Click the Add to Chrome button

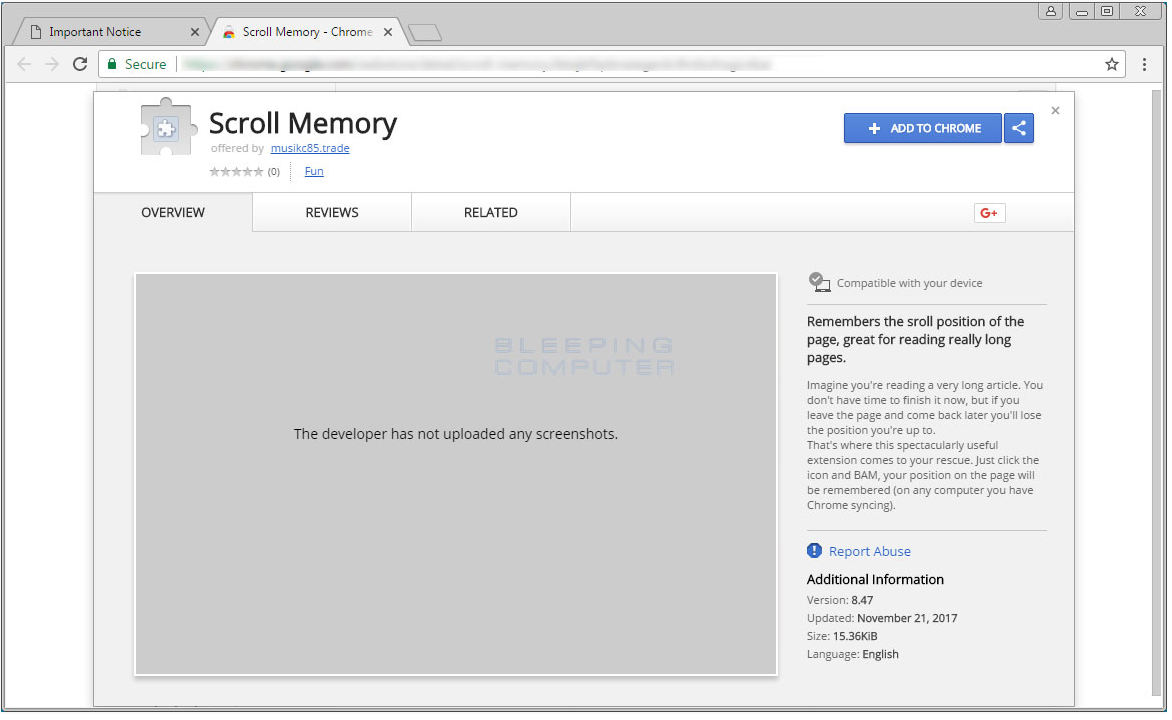click(x=922, y=128)
